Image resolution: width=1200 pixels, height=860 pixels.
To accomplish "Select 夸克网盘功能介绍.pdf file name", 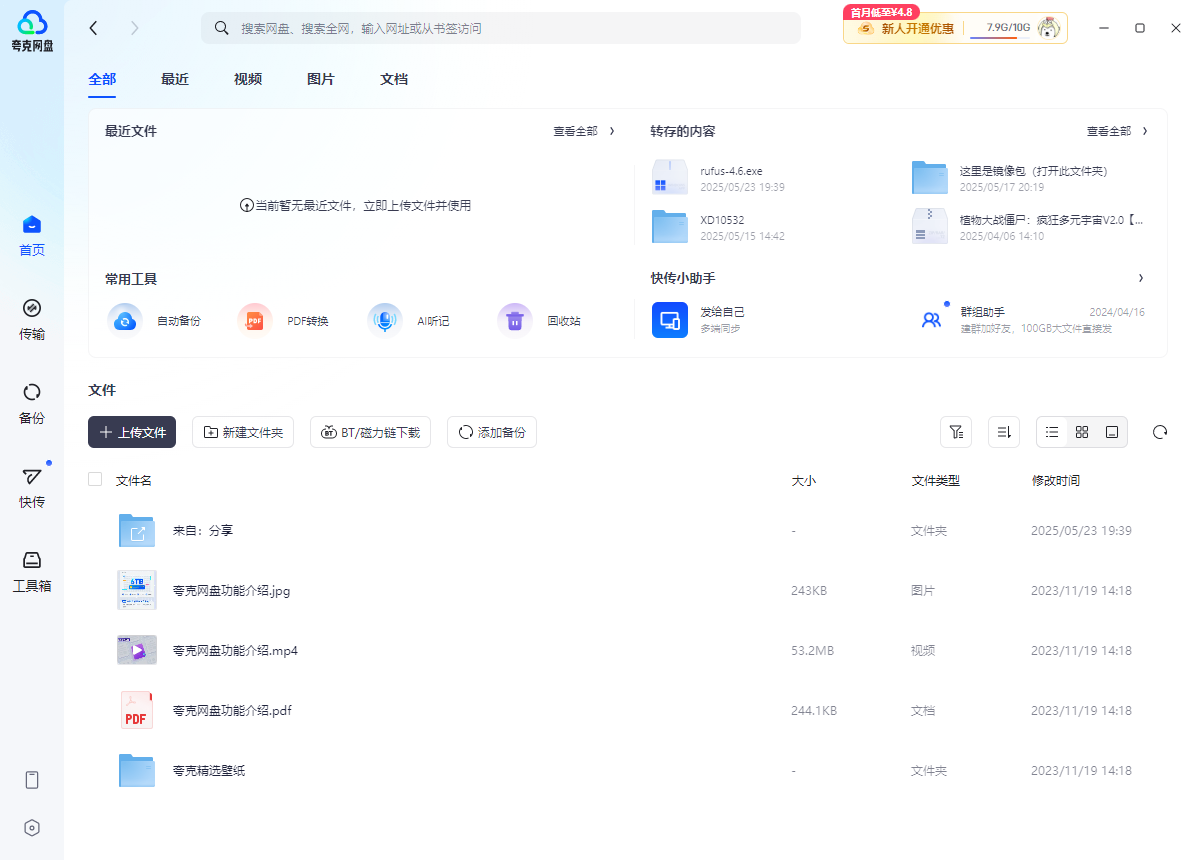I will 232,711.
